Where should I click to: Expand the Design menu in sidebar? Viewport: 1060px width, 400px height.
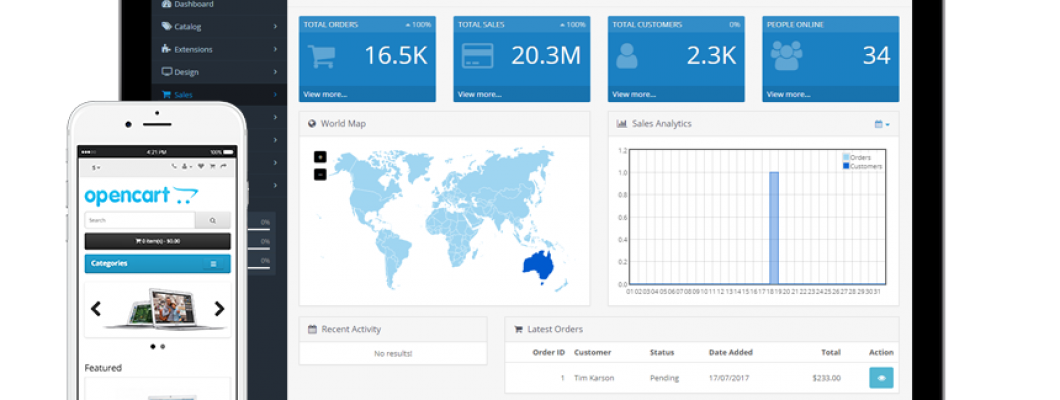click(220, 72)
